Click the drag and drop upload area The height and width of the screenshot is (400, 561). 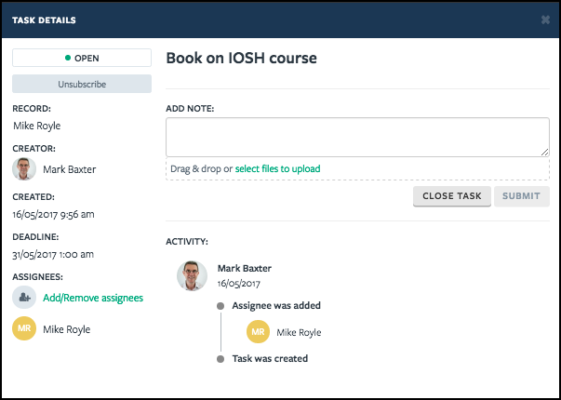click(357, 169)
